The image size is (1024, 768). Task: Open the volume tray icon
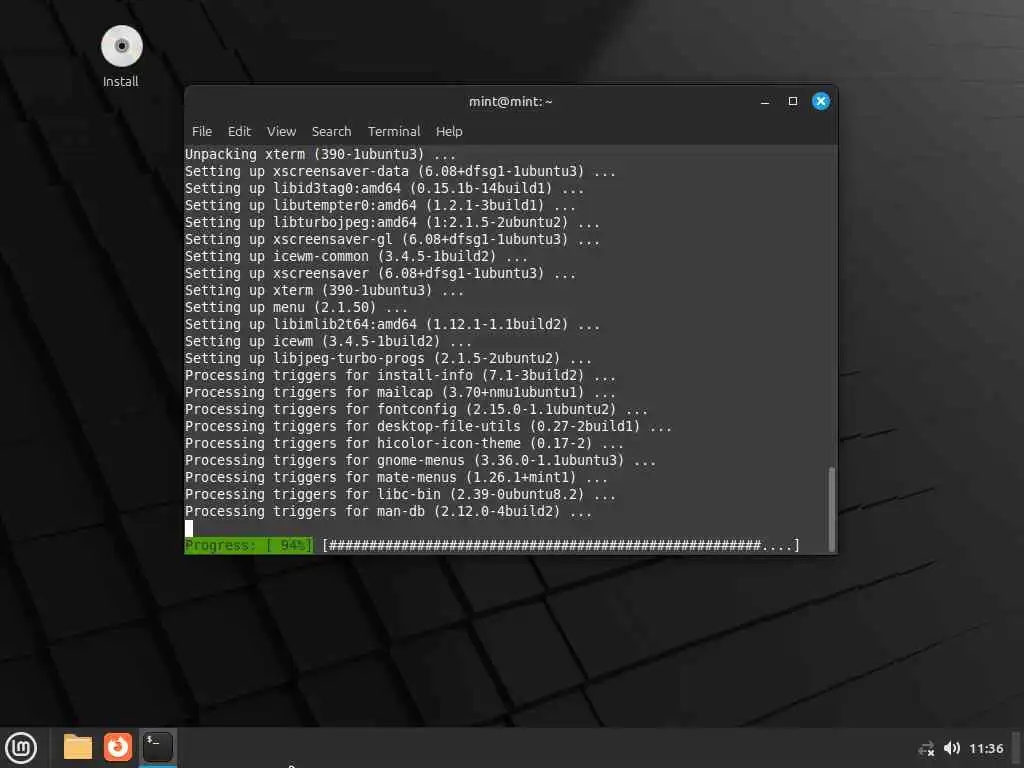point(952,748)
